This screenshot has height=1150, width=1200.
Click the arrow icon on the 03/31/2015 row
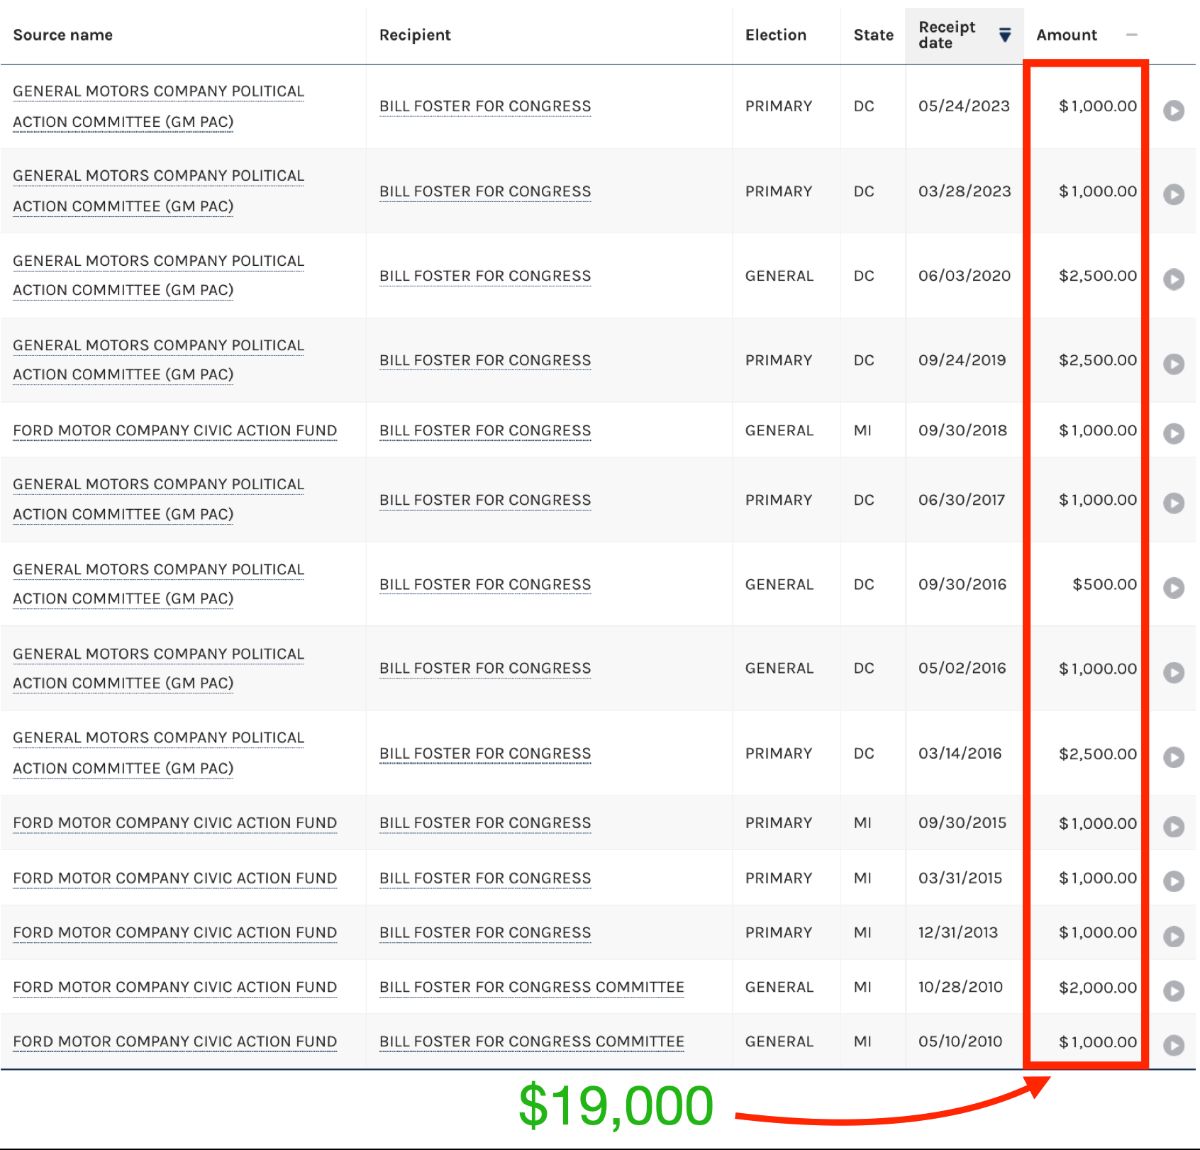[1174, 882]
